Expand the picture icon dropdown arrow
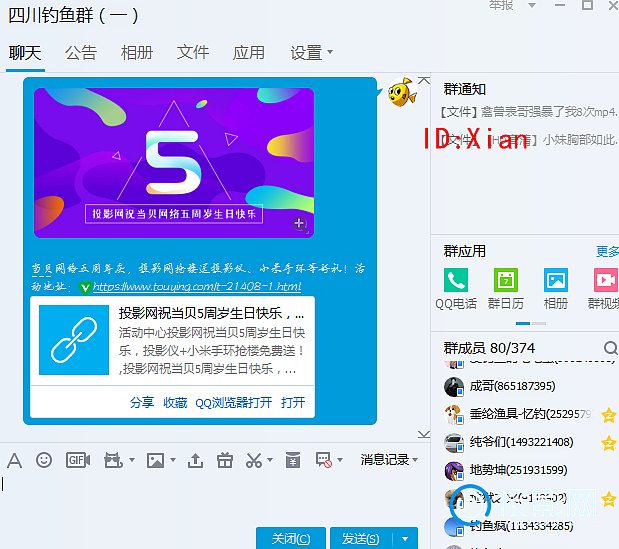This screenshot has width=619, height=549. coord(173,460)
